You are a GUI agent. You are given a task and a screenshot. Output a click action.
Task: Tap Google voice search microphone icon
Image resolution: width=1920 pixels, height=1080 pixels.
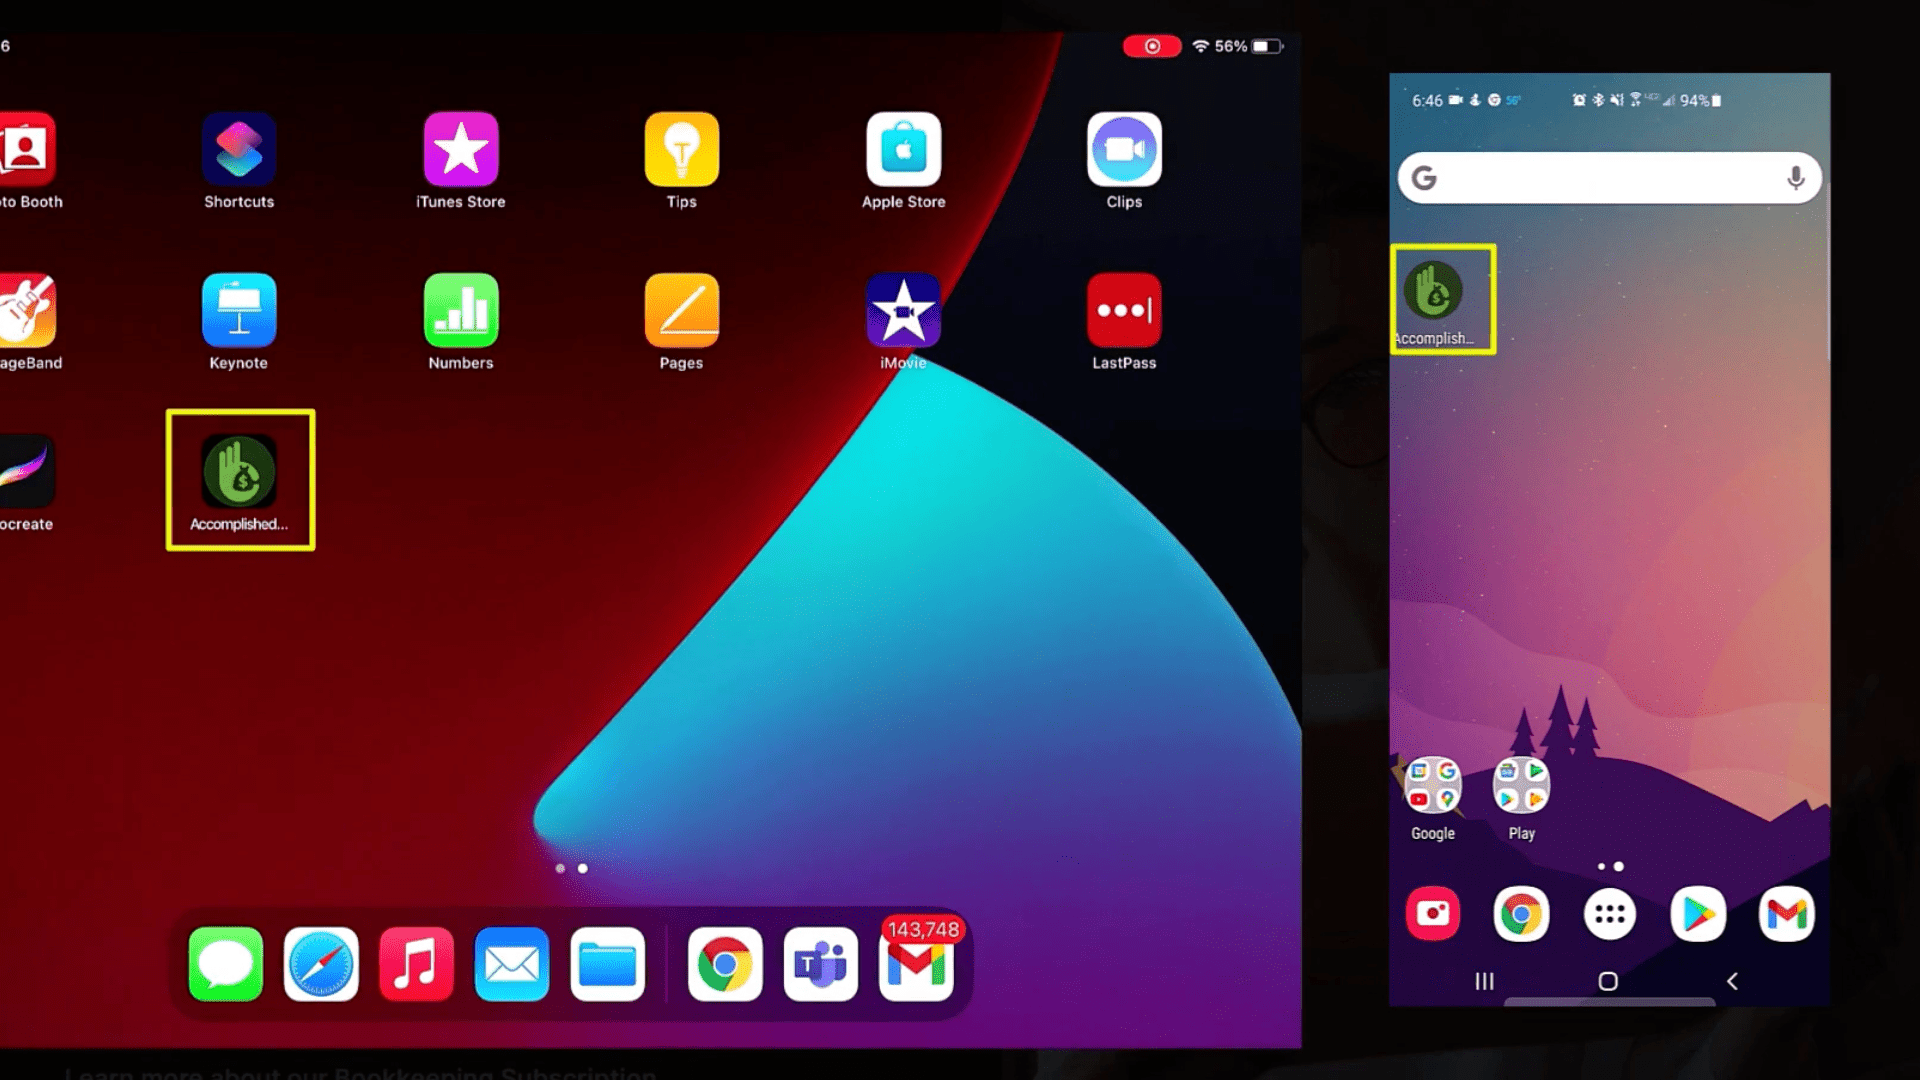[x=1795, y=178]
